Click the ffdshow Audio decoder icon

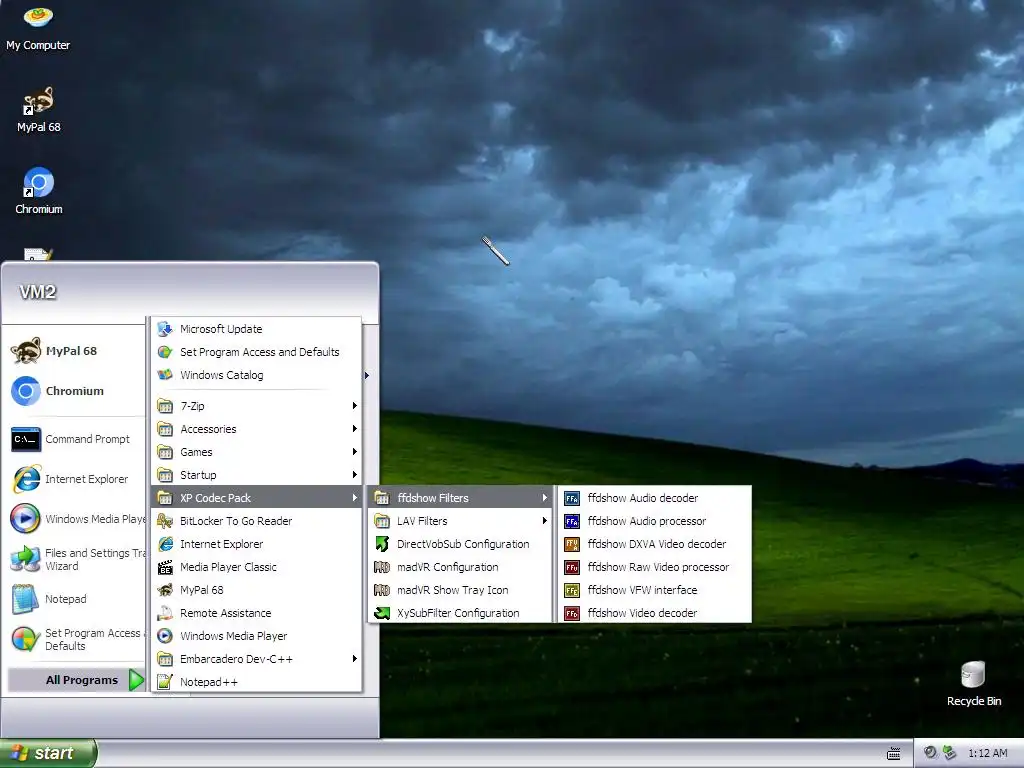[x=571, y=498]
